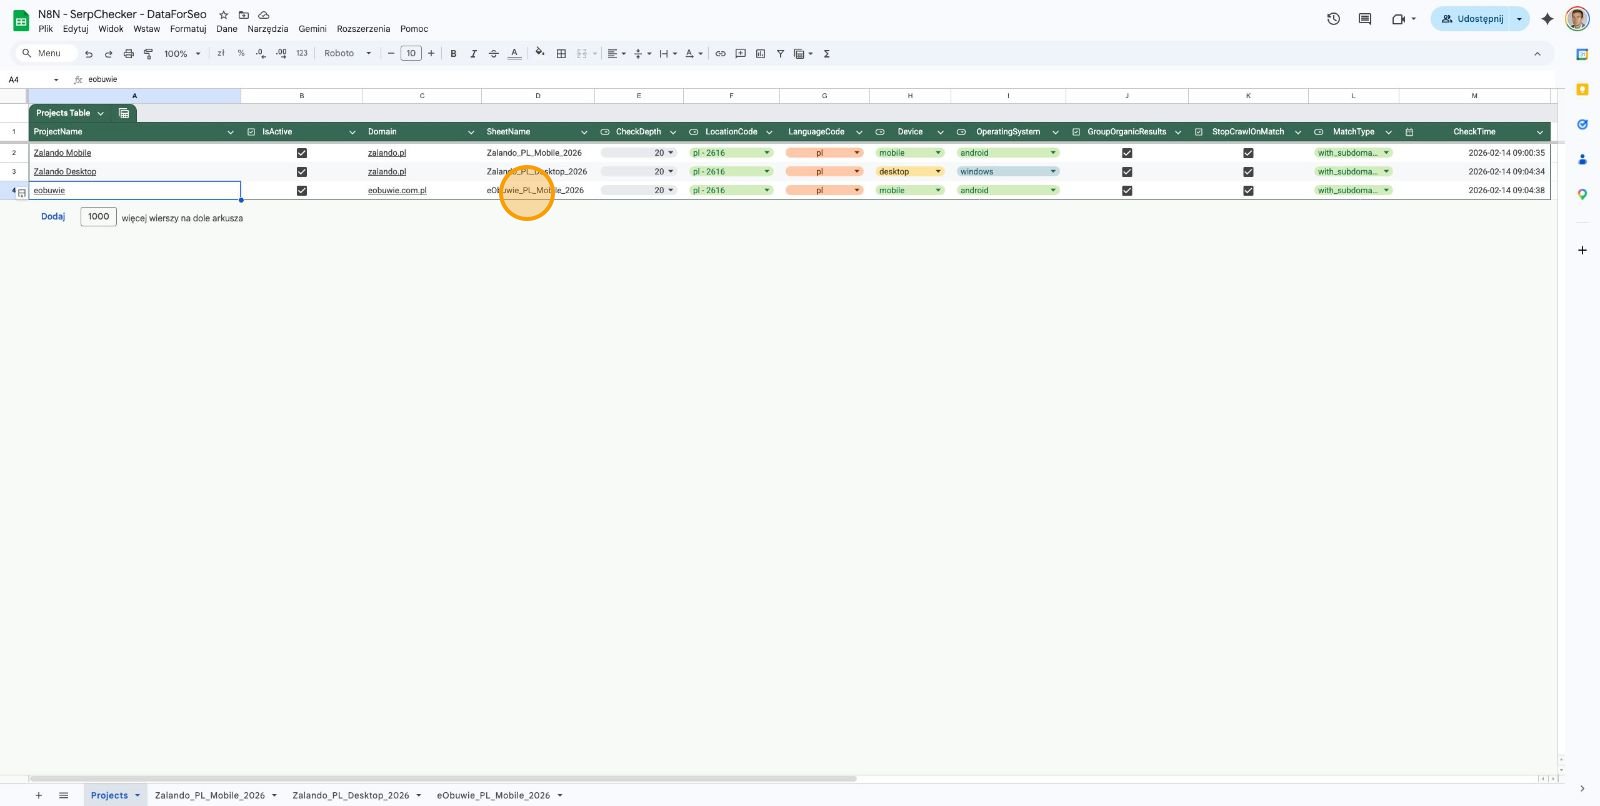Click the rows count field showing 1000
The height and width of the screenshot is (806, 1600).
pyautogui.click(x=98, y=217)
